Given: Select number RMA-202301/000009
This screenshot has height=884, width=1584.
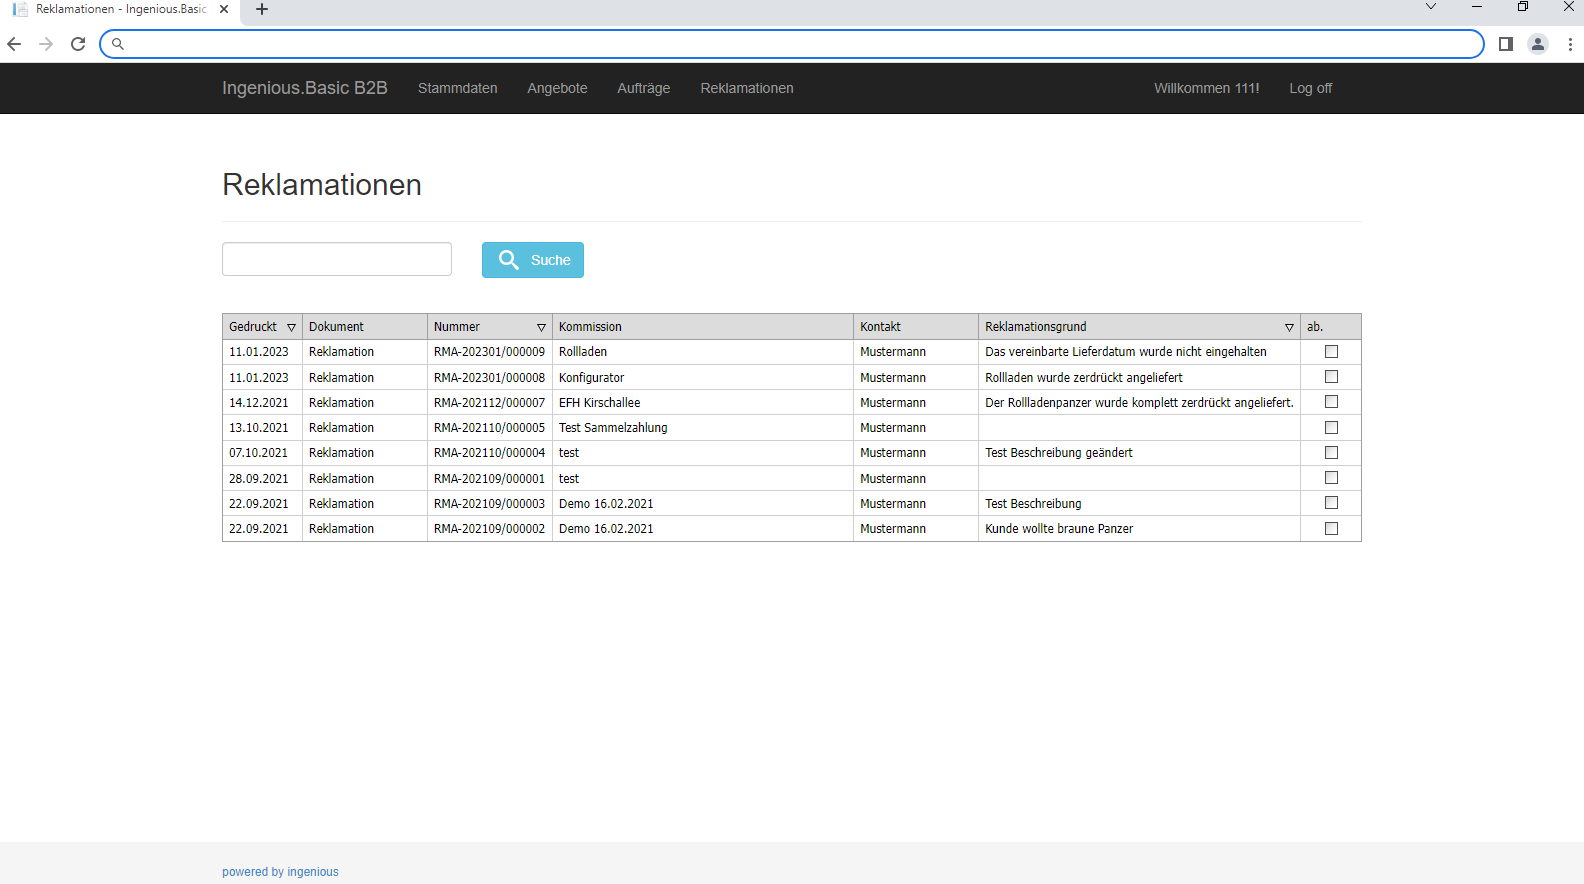Looking at the screenshot, I should pyautogui.click(x=489, y=352).
